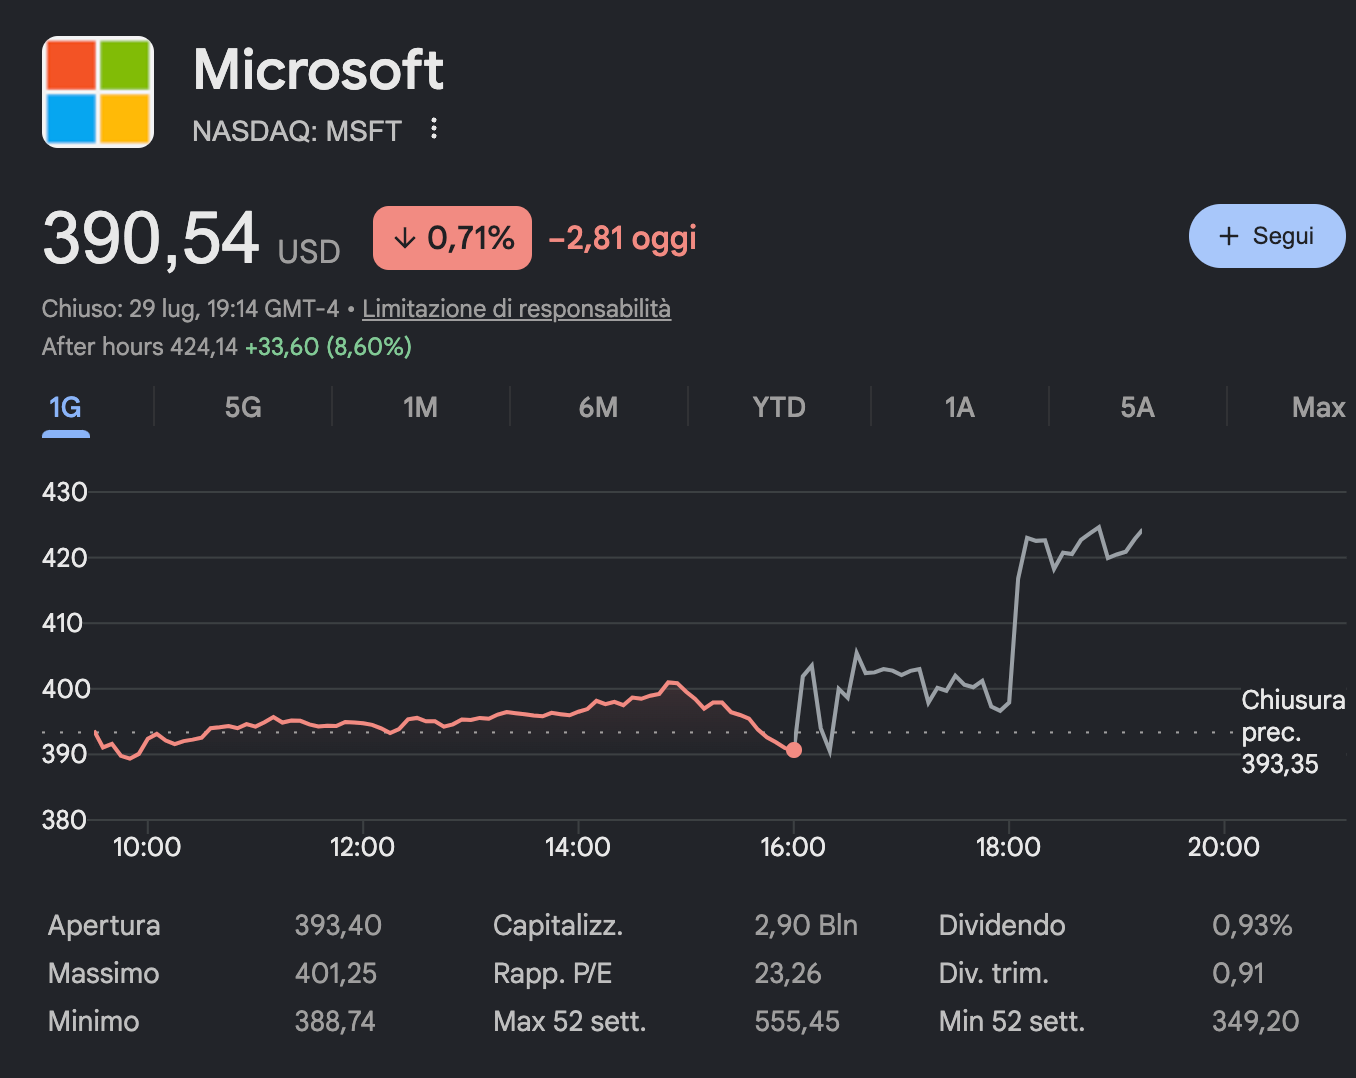View the 1A chart range
1356x1078 pixels.
click(x=960, y=408)
